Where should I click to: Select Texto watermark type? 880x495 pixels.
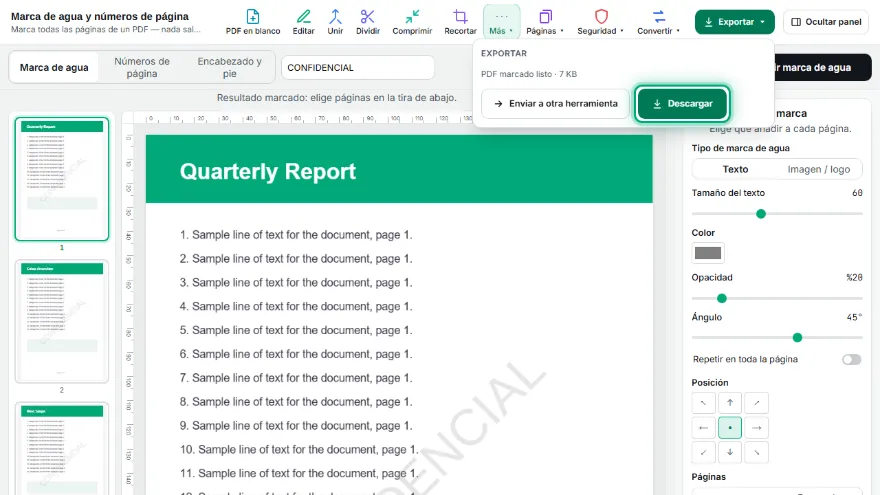point(735,169)
